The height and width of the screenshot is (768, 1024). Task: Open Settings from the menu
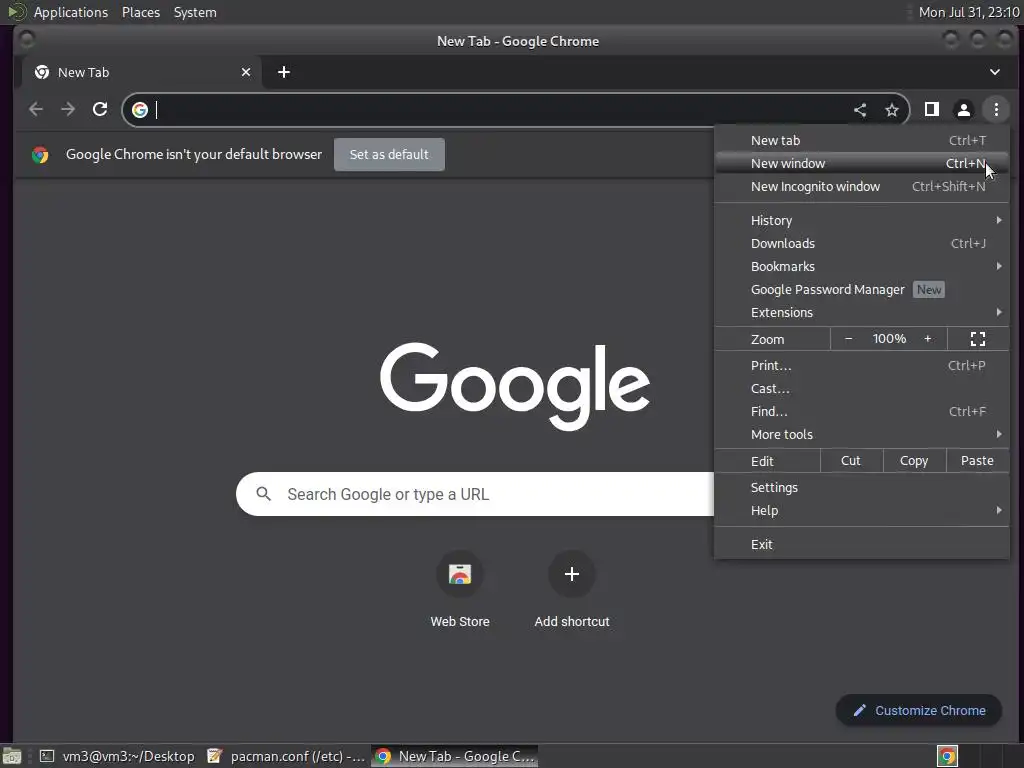click(862, 487)
